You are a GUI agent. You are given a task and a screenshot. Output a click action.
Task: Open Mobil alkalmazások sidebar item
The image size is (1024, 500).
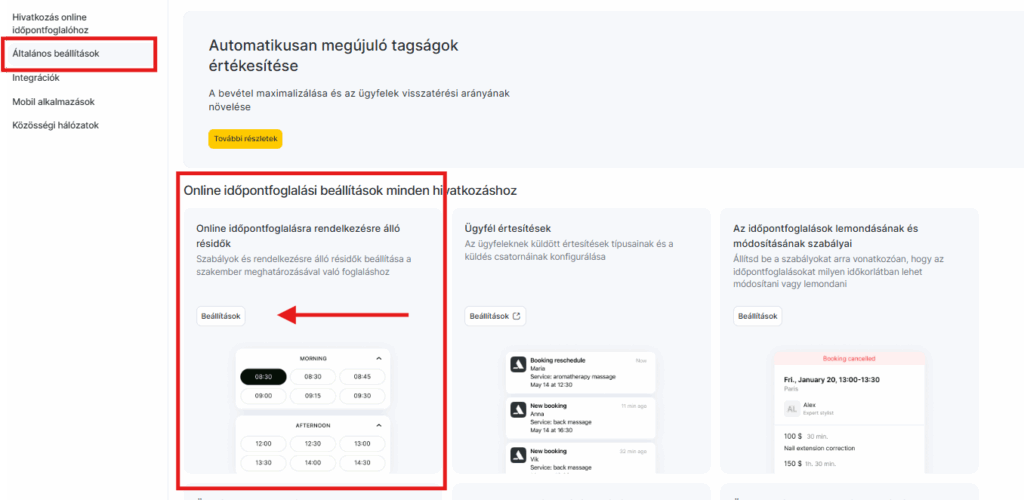click(x=53, y=101)
